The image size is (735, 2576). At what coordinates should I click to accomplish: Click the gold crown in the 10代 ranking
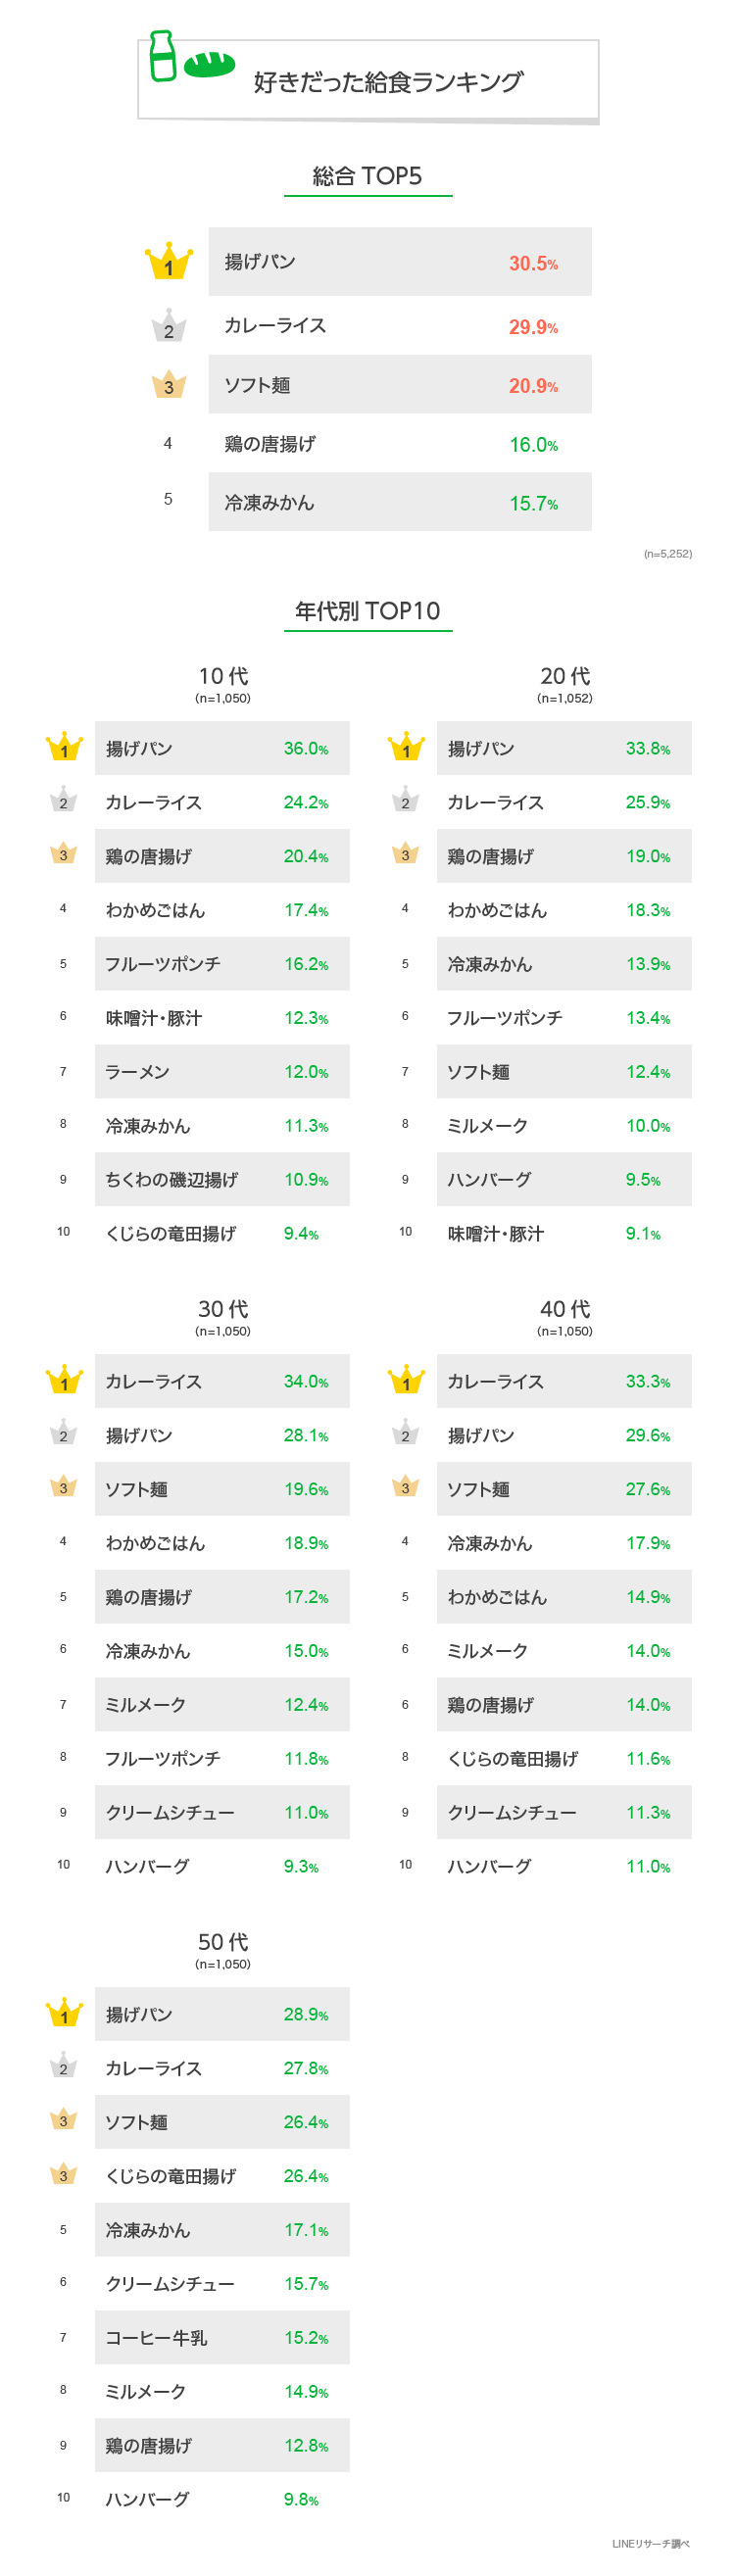[64, 748]
